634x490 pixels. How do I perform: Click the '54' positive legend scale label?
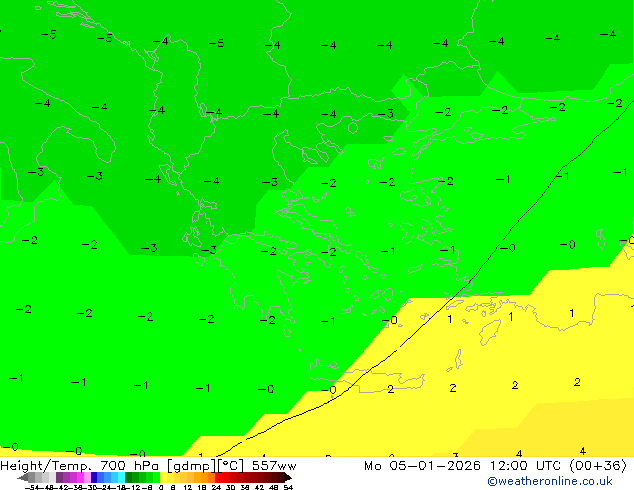288,487
